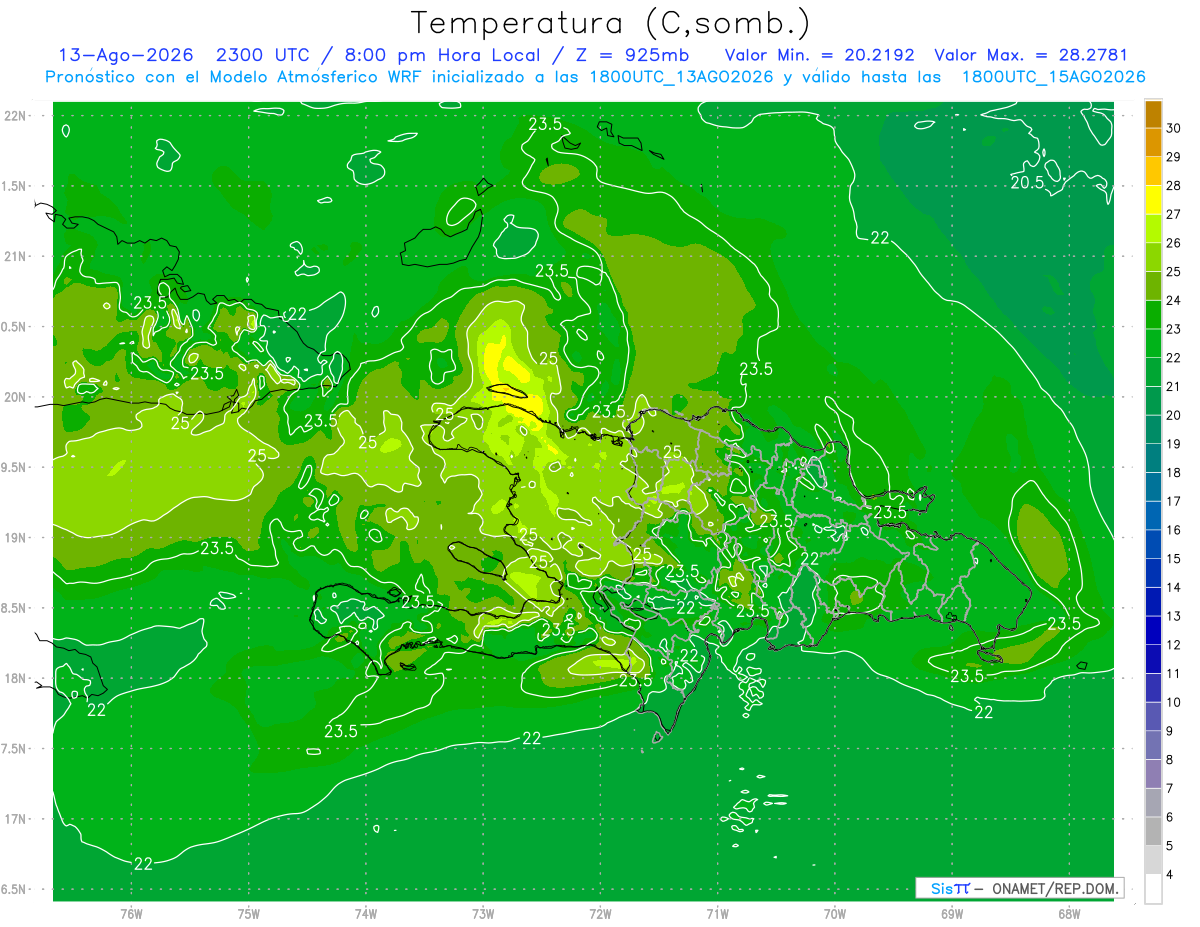Image resolution: width=1200 pixels, height=927 pixels.
Task: Click the 72W longitude label
Action: tap(600, 913)
